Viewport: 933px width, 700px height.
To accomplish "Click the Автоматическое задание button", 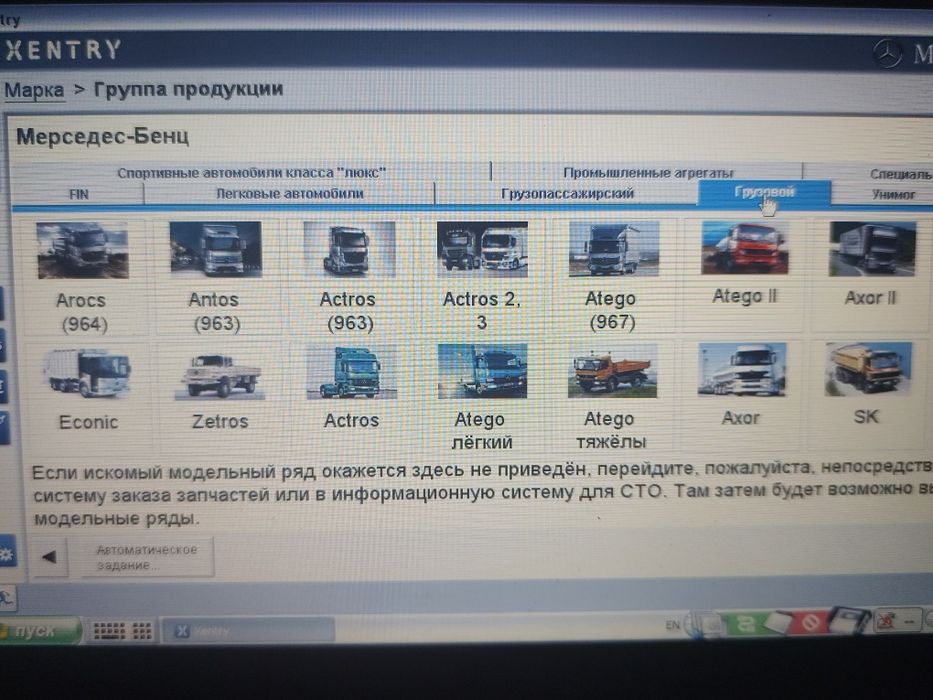I will tap(146, 557).
